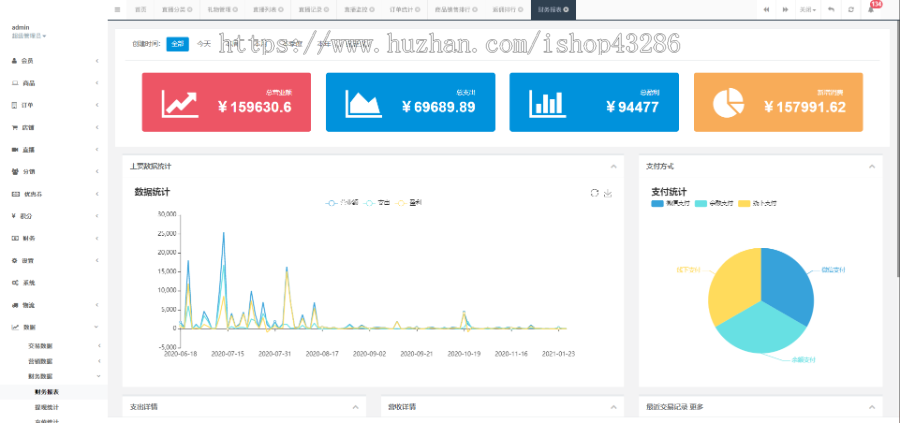Image resolution: width=900 pixels, height=423 pixels.
Task: Click the yellow slice of payment pie
Action: pos(731,286)
